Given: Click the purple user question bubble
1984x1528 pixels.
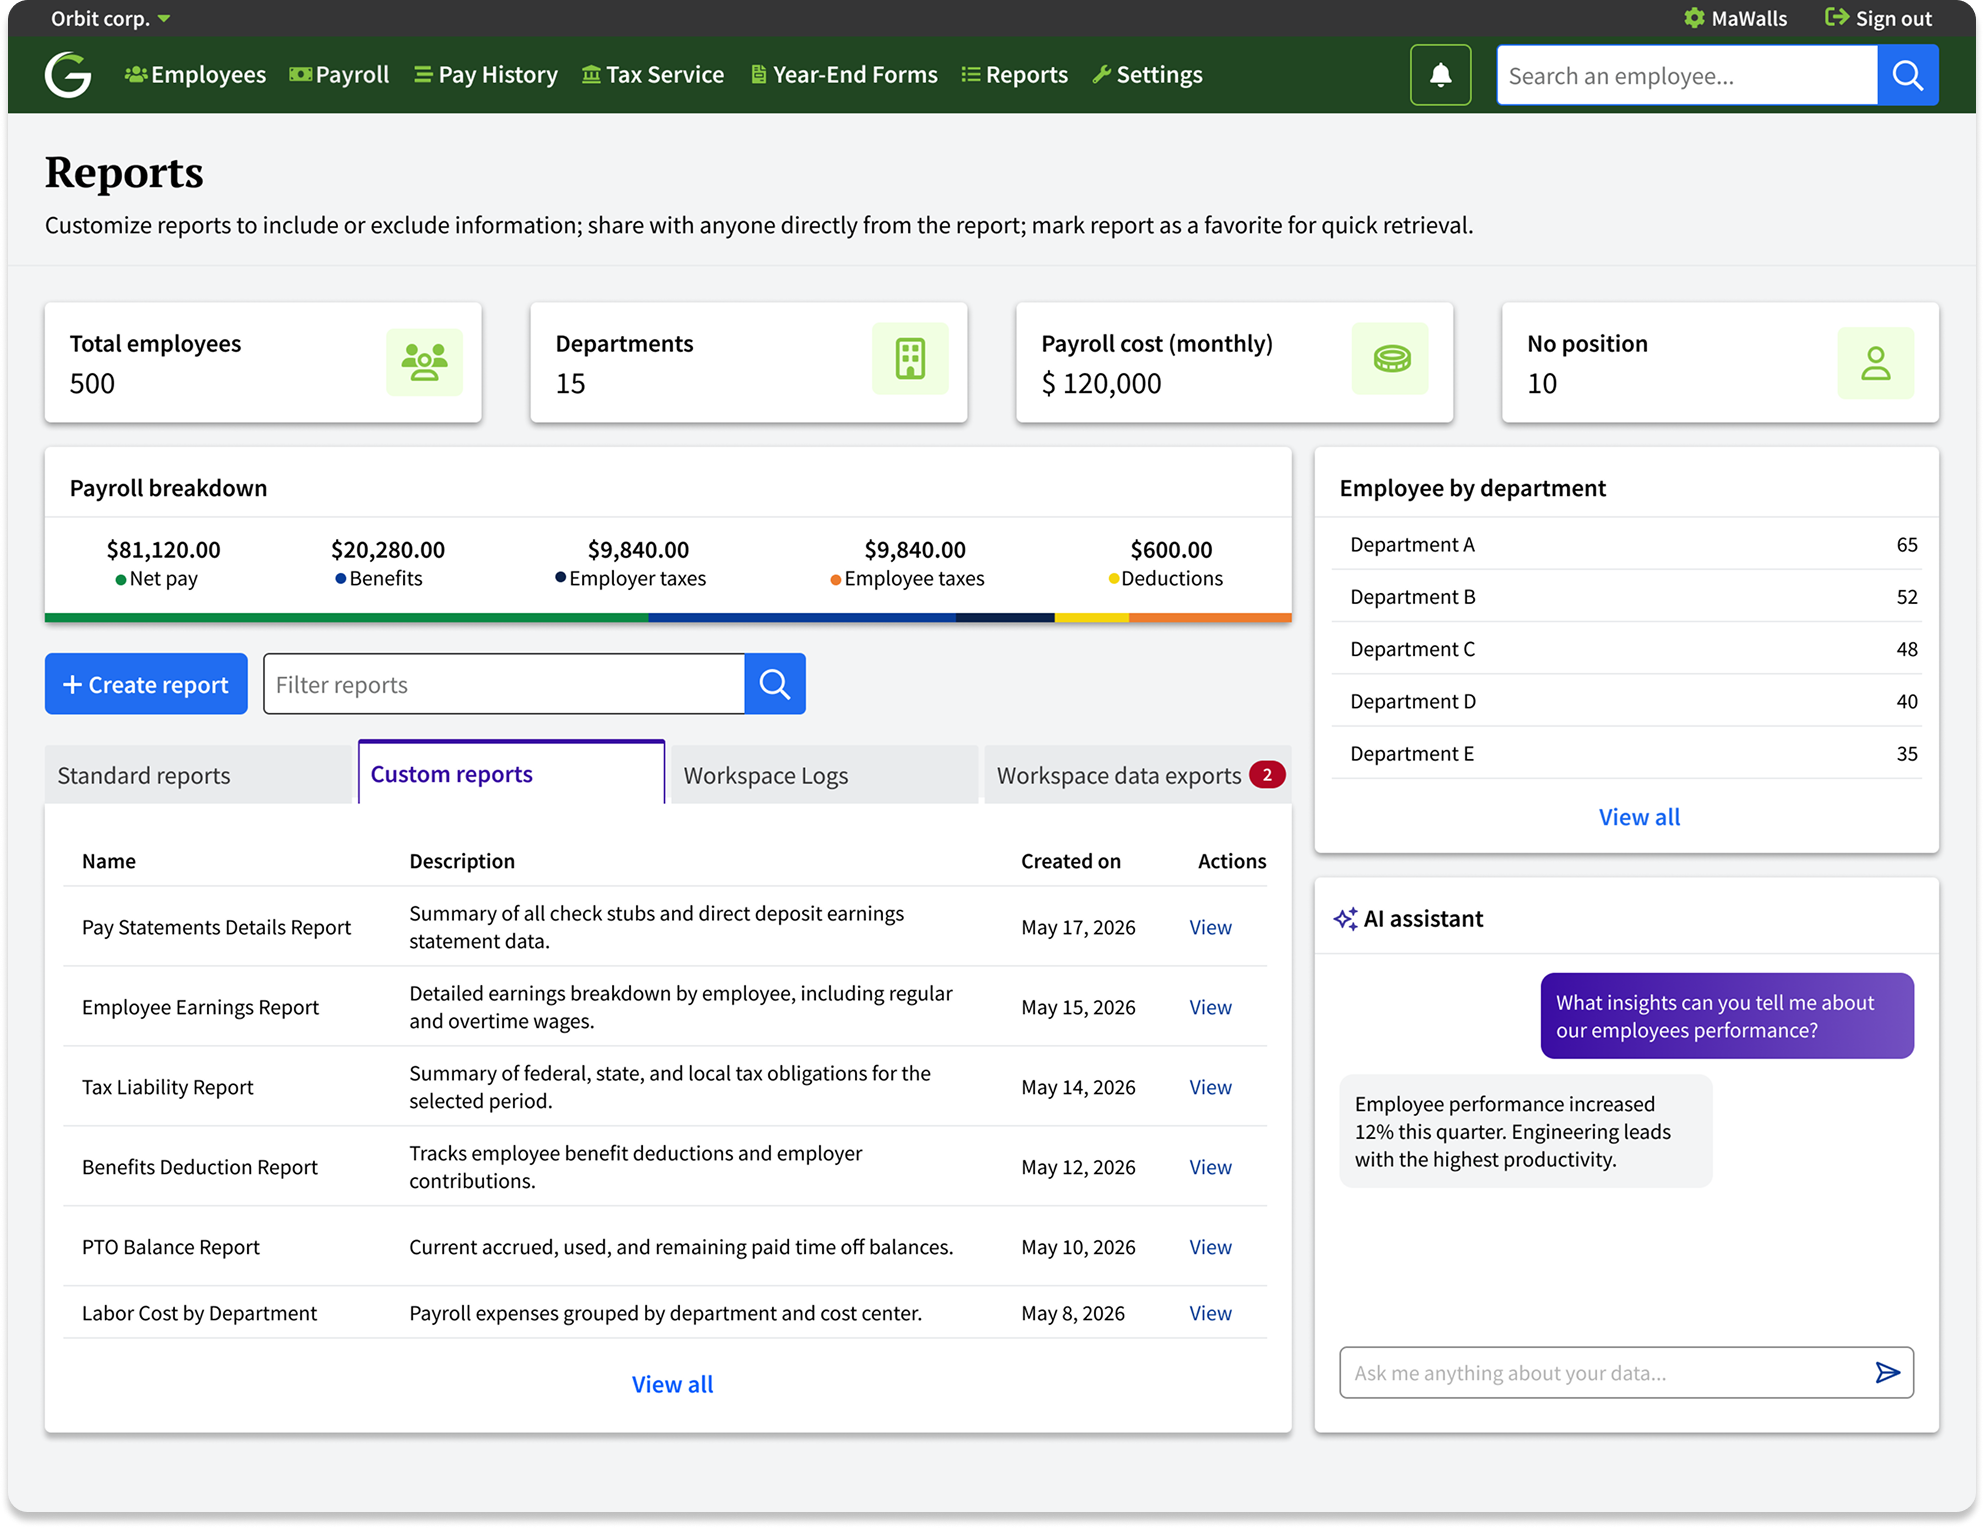Looking at the screenshot, I should click(1726, 1016).
